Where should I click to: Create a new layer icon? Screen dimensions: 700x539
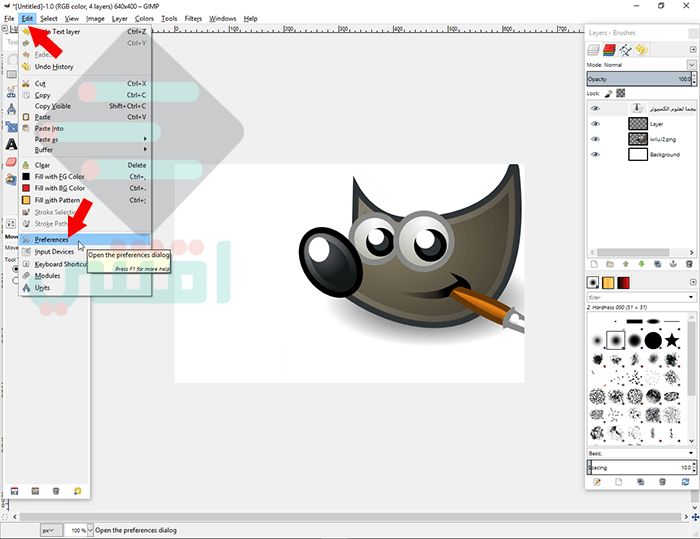594,264
